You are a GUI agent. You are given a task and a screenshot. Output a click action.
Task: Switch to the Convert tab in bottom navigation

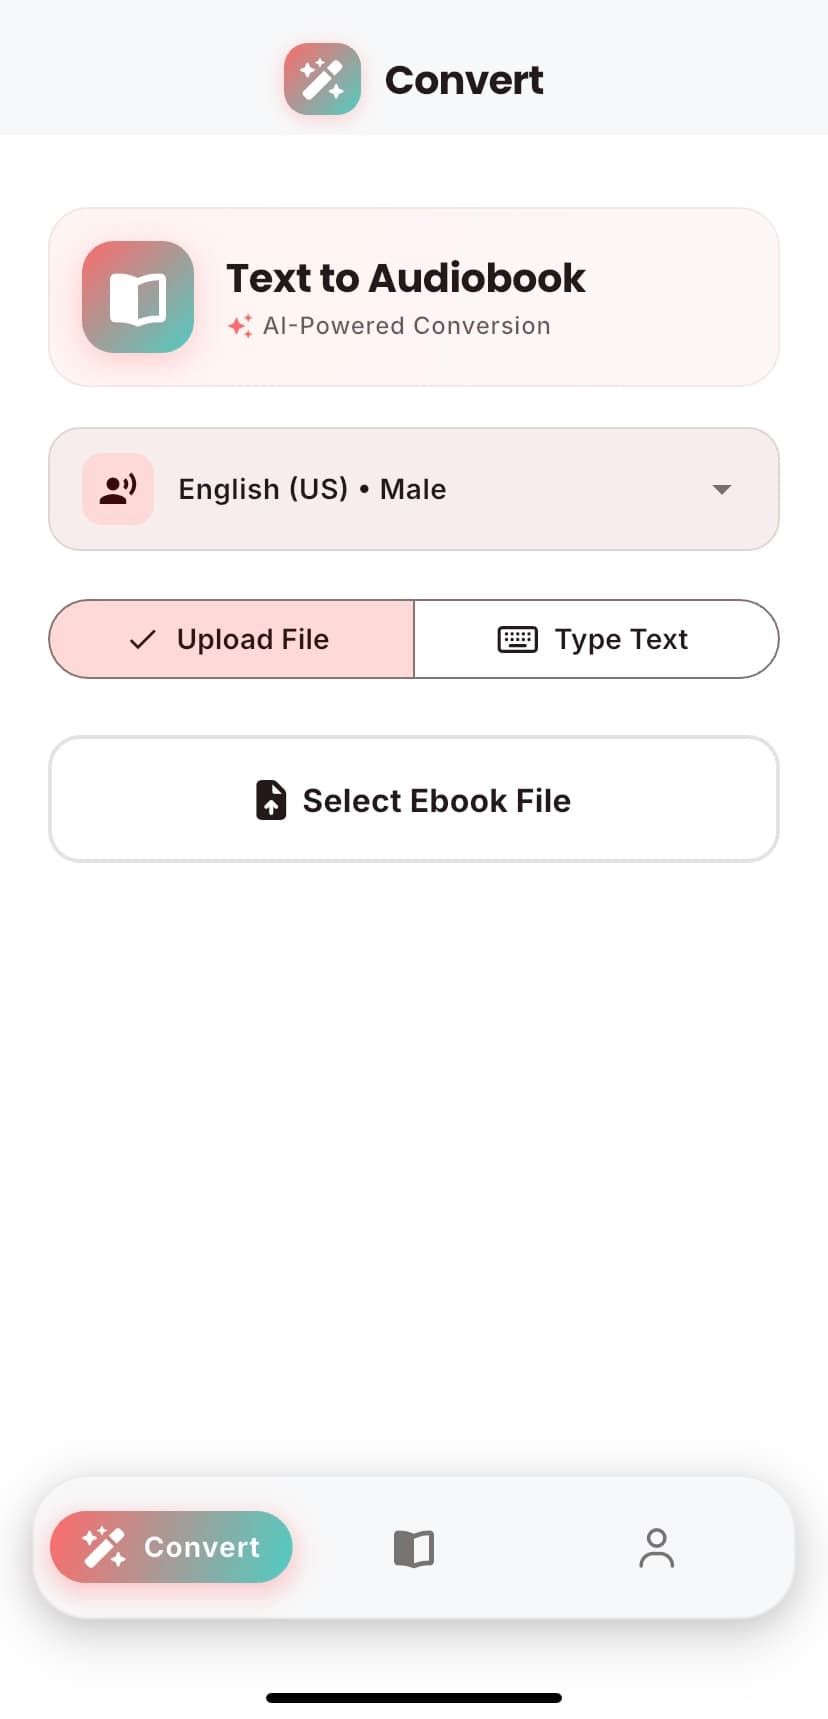170,1547
